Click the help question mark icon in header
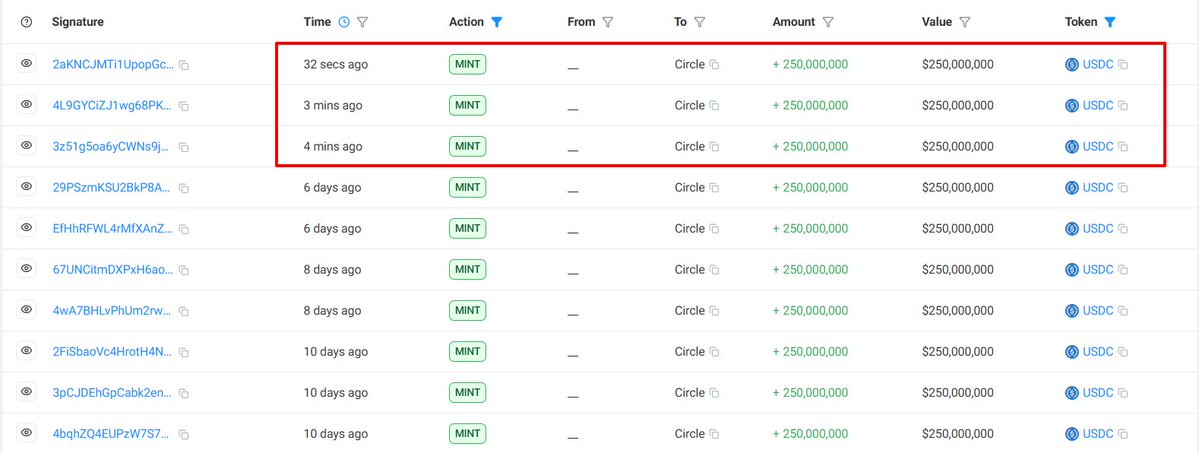This screenshot has height=453, width=1199. (27, 22)
